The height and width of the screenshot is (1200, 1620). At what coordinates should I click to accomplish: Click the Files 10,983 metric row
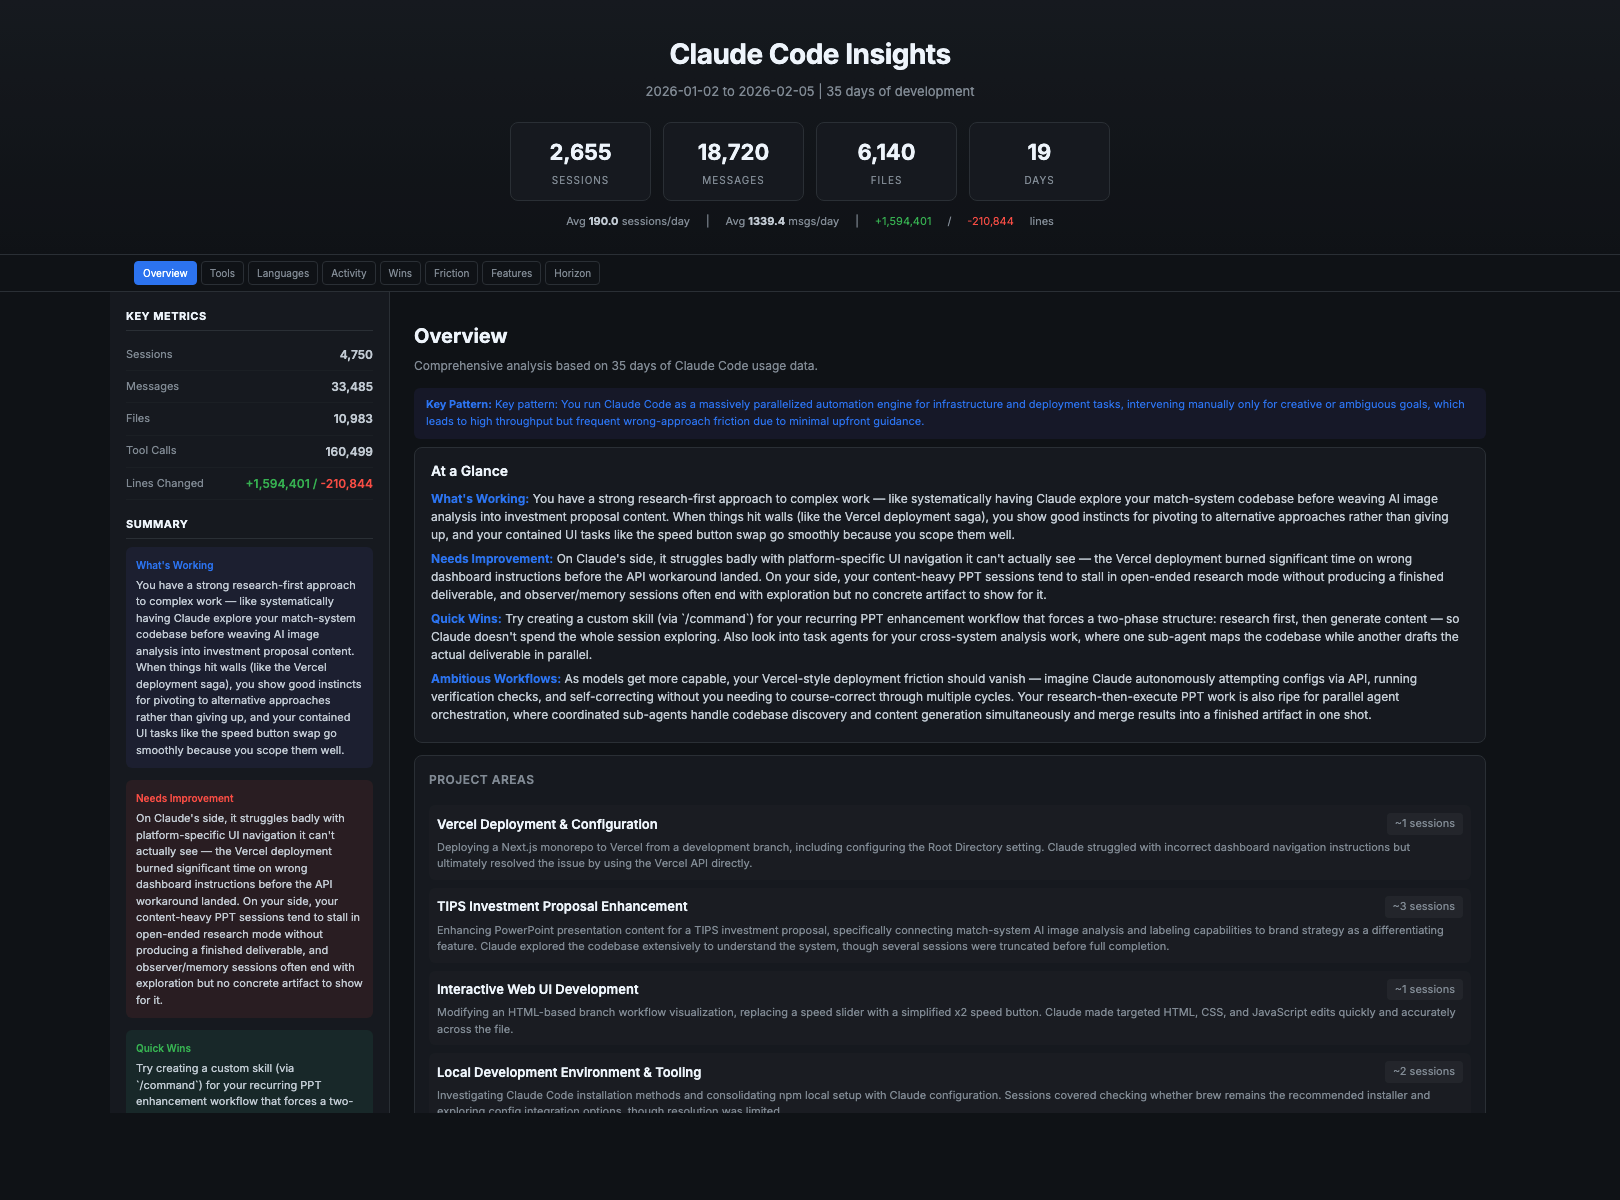(249, 418)
